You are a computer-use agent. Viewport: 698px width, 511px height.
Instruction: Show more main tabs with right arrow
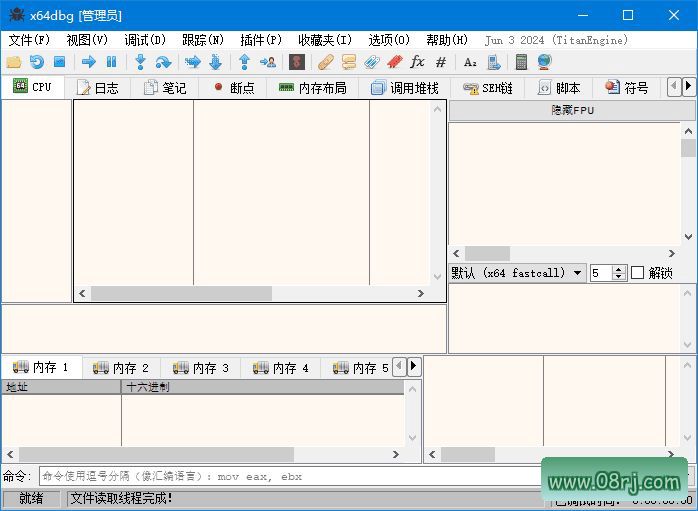point(688,86)
